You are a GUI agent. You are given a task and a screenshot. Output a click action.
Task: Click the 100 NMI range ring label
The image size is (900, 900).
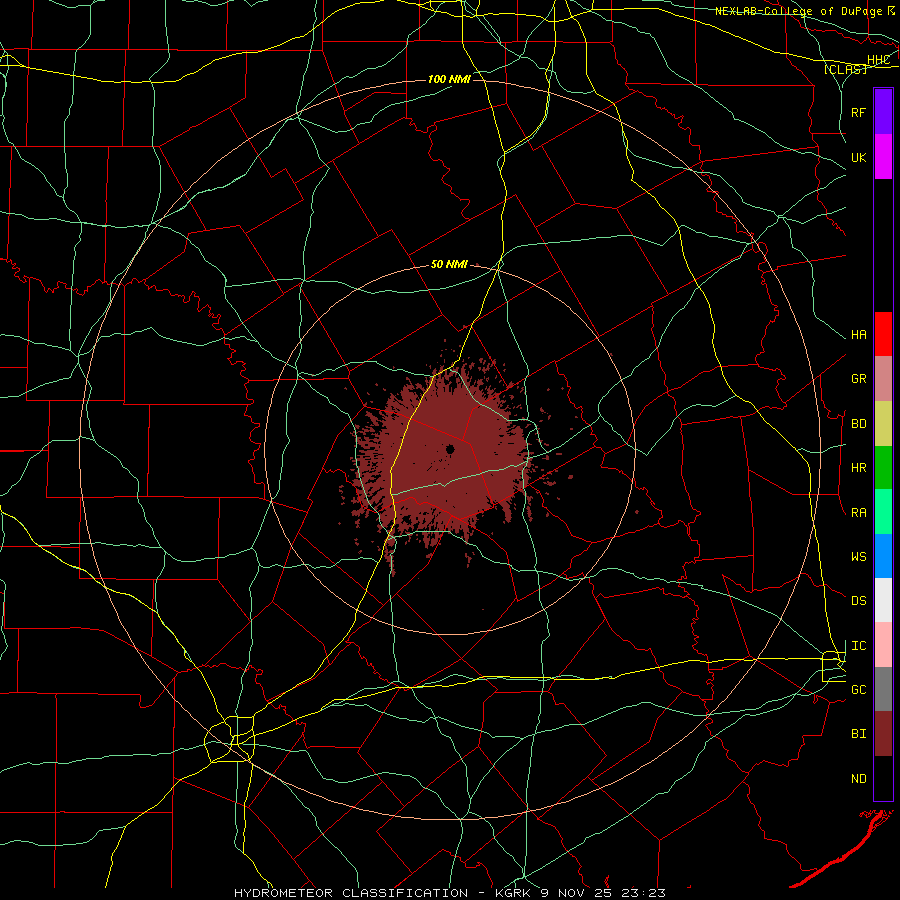click(x=449, y=79)
